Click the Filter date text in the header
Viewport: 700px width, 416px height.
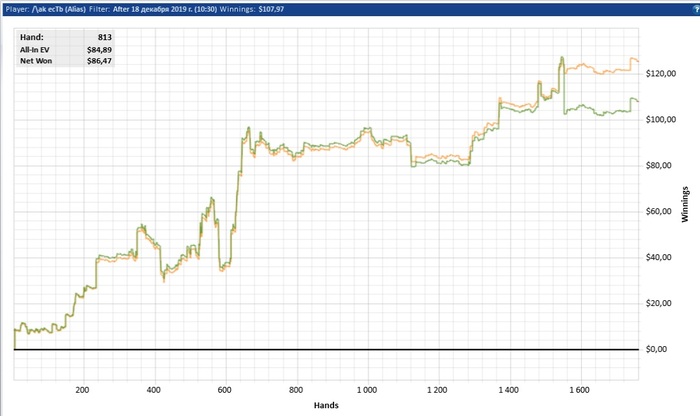point(165,9)
